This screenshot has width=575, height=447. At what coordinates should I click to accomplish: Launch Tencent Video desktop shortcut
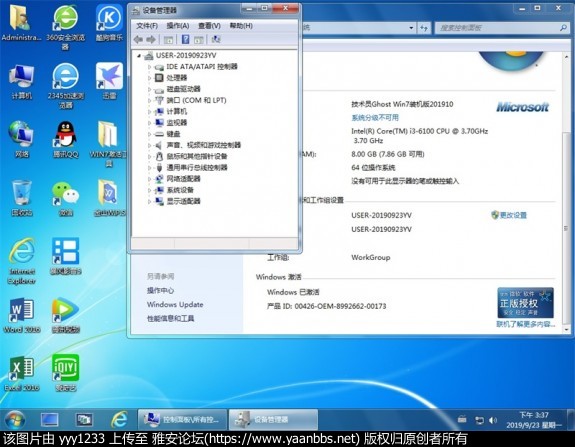[65, 315]
